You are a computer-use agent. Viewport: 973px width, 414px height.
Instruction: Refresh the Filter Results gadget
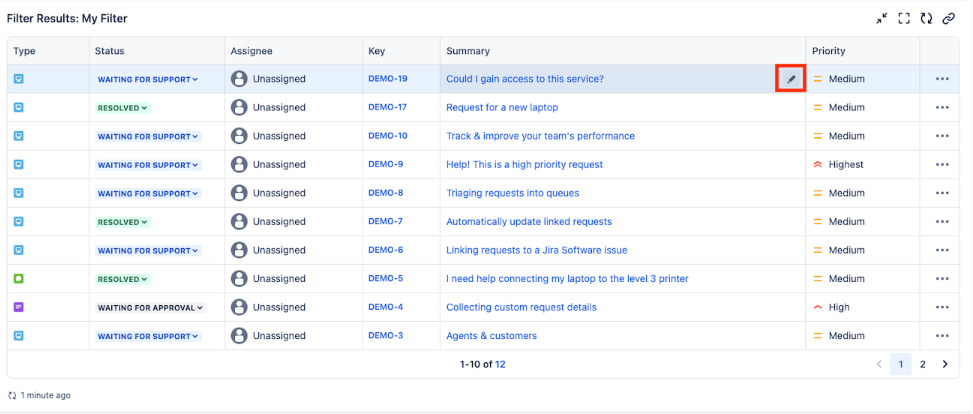[926, 19]
